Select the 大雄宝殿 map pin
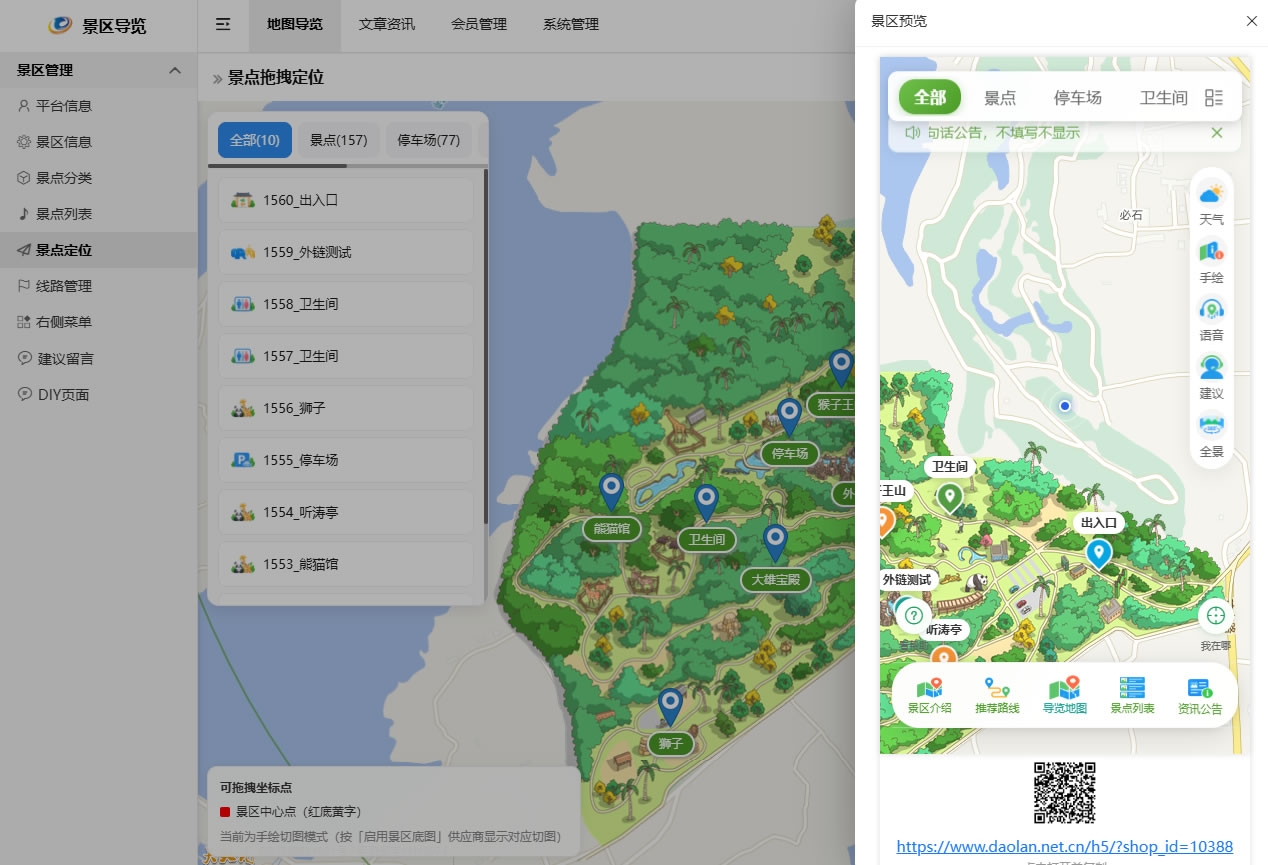This screenshot has width=1268, height=865. point(775,543)
